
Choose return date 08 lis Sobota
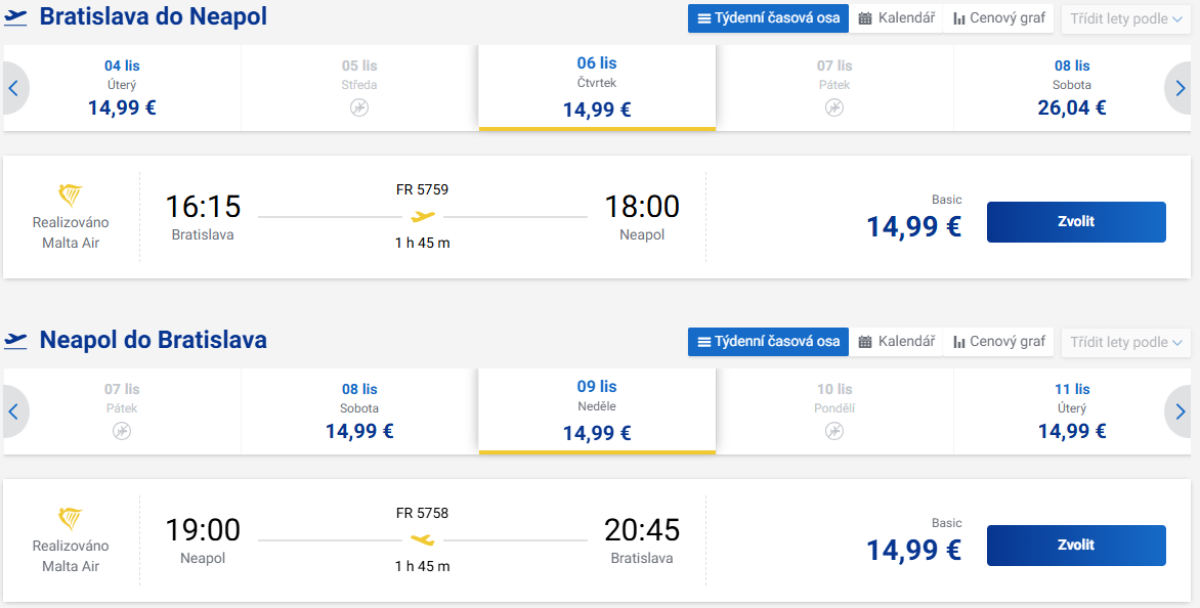[x=360, y=411]
